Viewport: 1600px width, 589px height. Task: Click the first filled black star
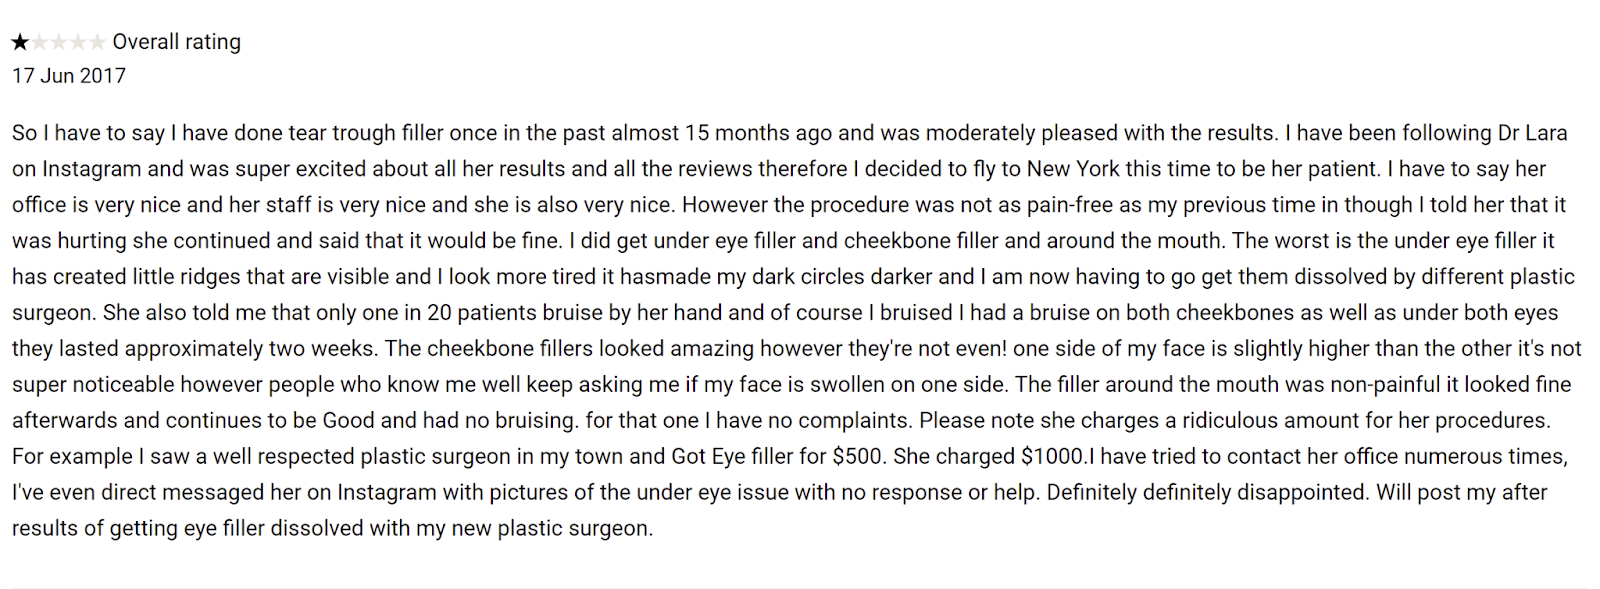[x=20, y=42]
